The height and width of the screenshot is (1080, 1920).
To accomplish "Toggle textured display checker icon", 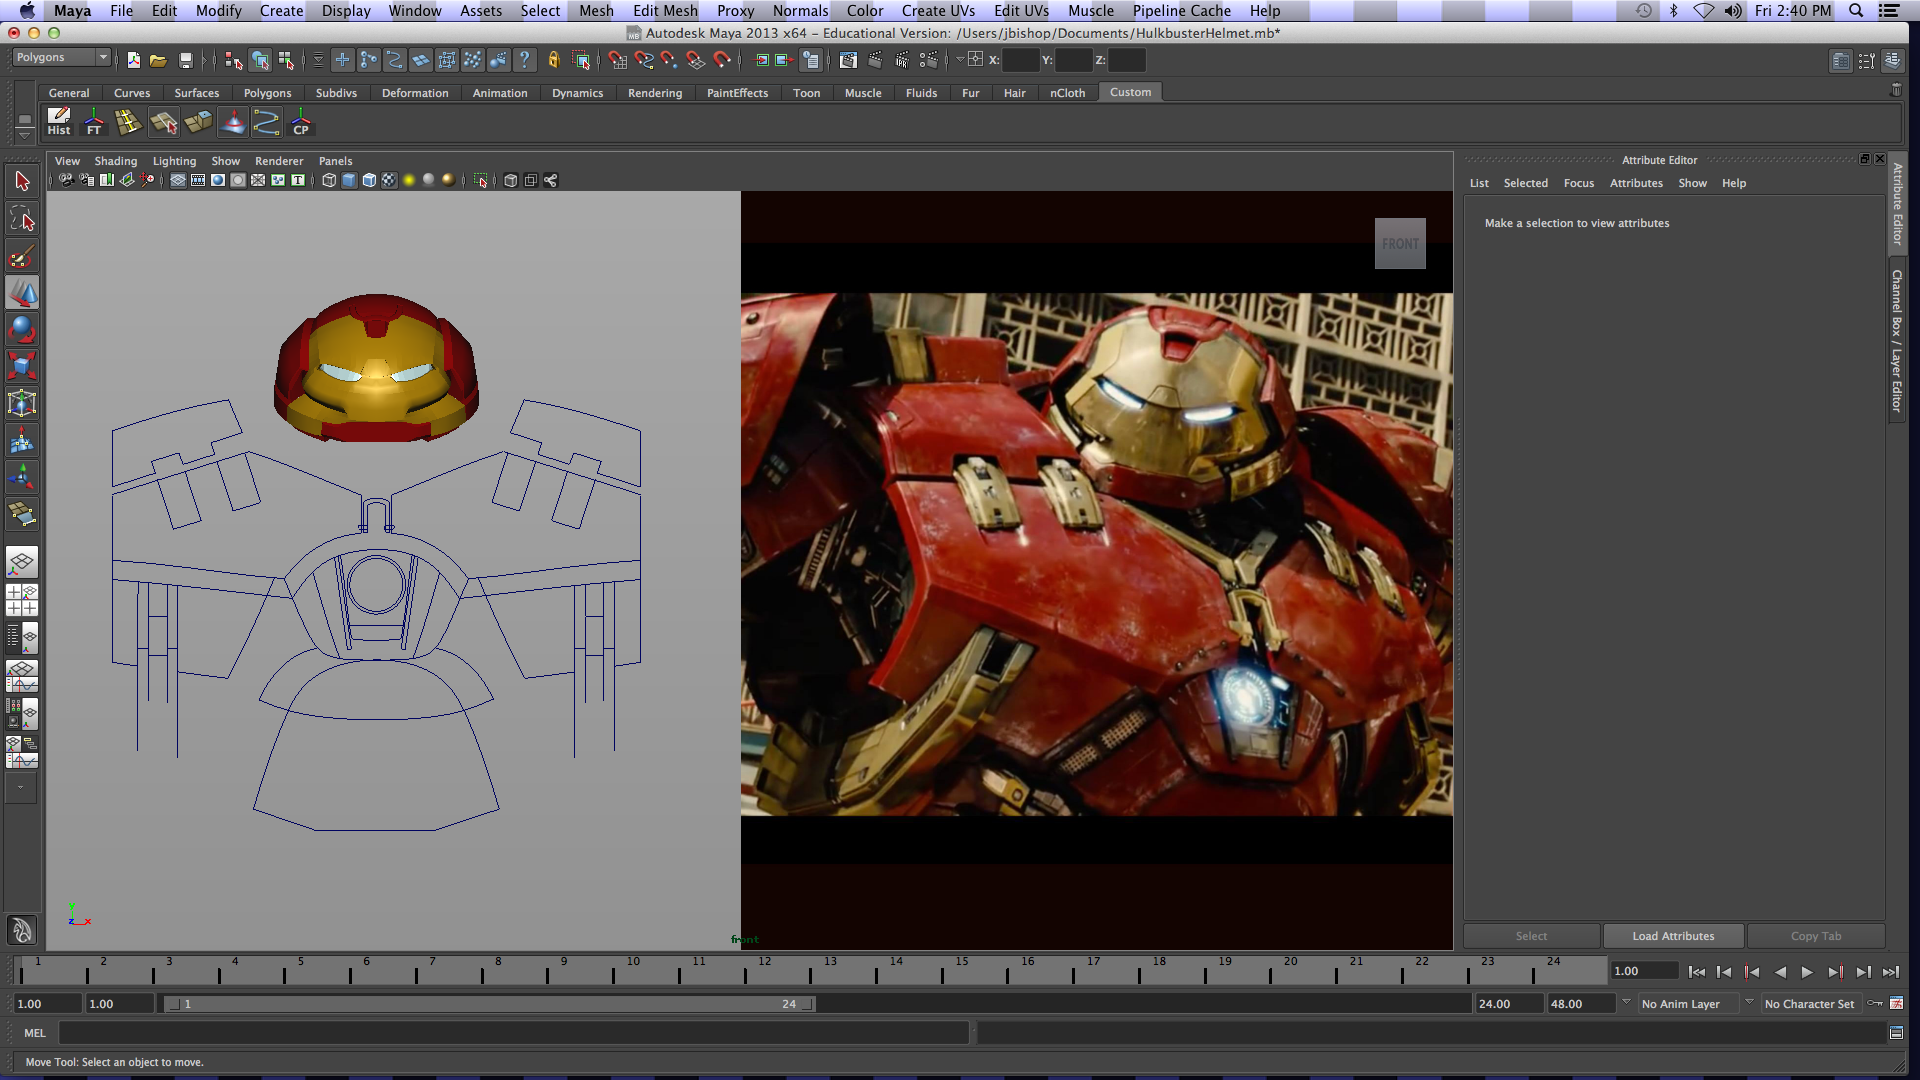I will 389,181.
